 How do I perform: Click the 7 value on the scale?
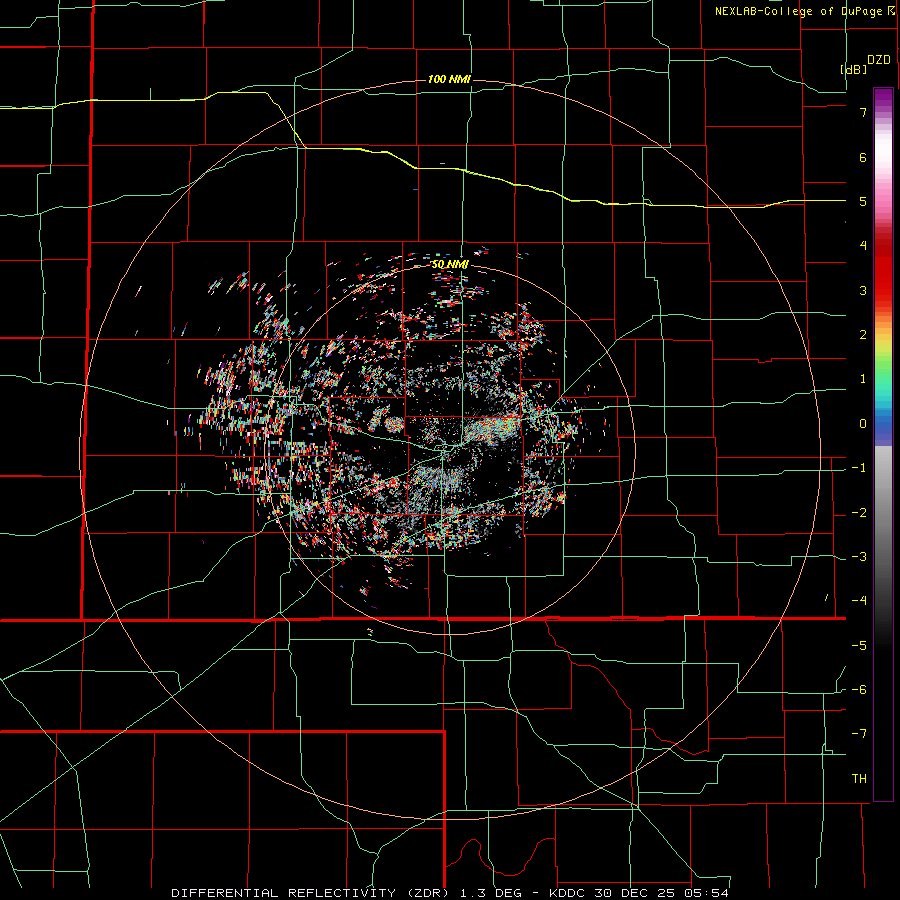coord(863,112)
